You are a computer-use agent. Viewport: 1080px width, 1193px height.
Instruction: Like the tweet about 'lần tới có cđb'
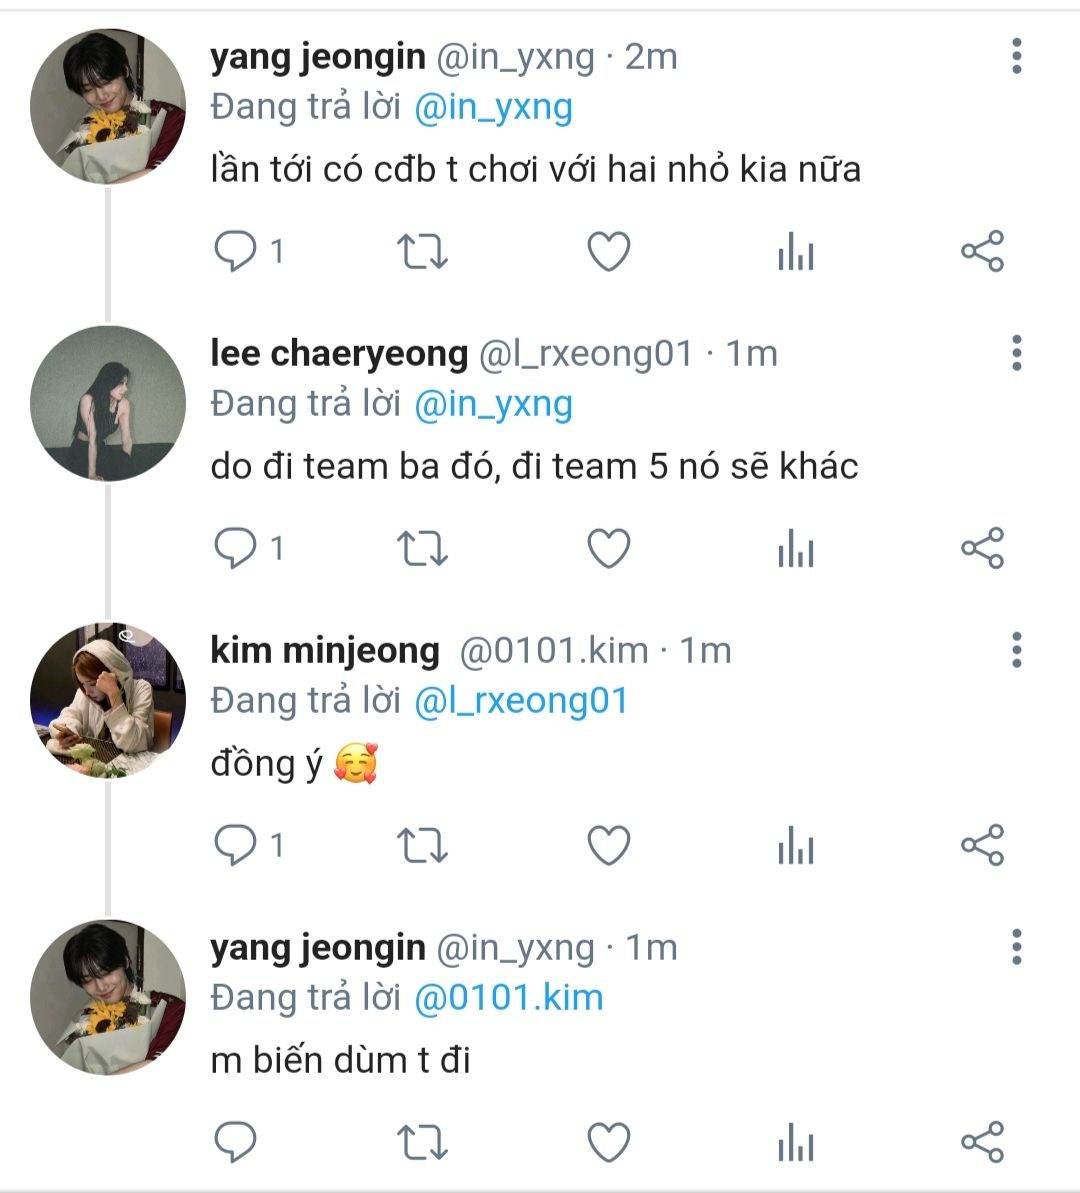[609, 251]
